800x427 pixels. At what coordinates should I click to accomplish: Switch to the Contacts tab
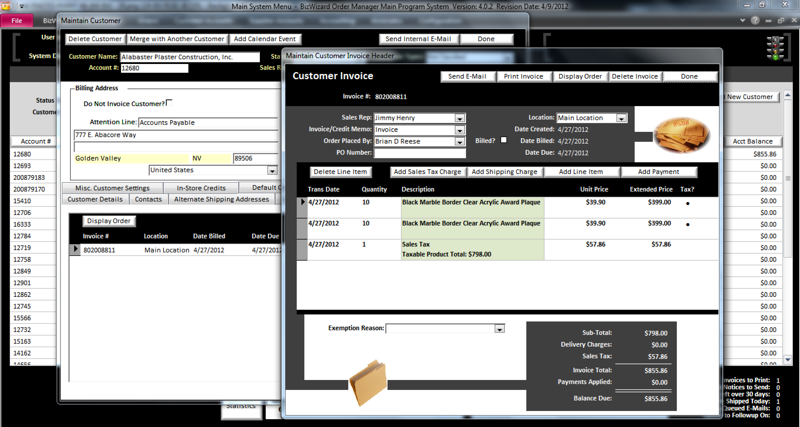pos(149,199)
